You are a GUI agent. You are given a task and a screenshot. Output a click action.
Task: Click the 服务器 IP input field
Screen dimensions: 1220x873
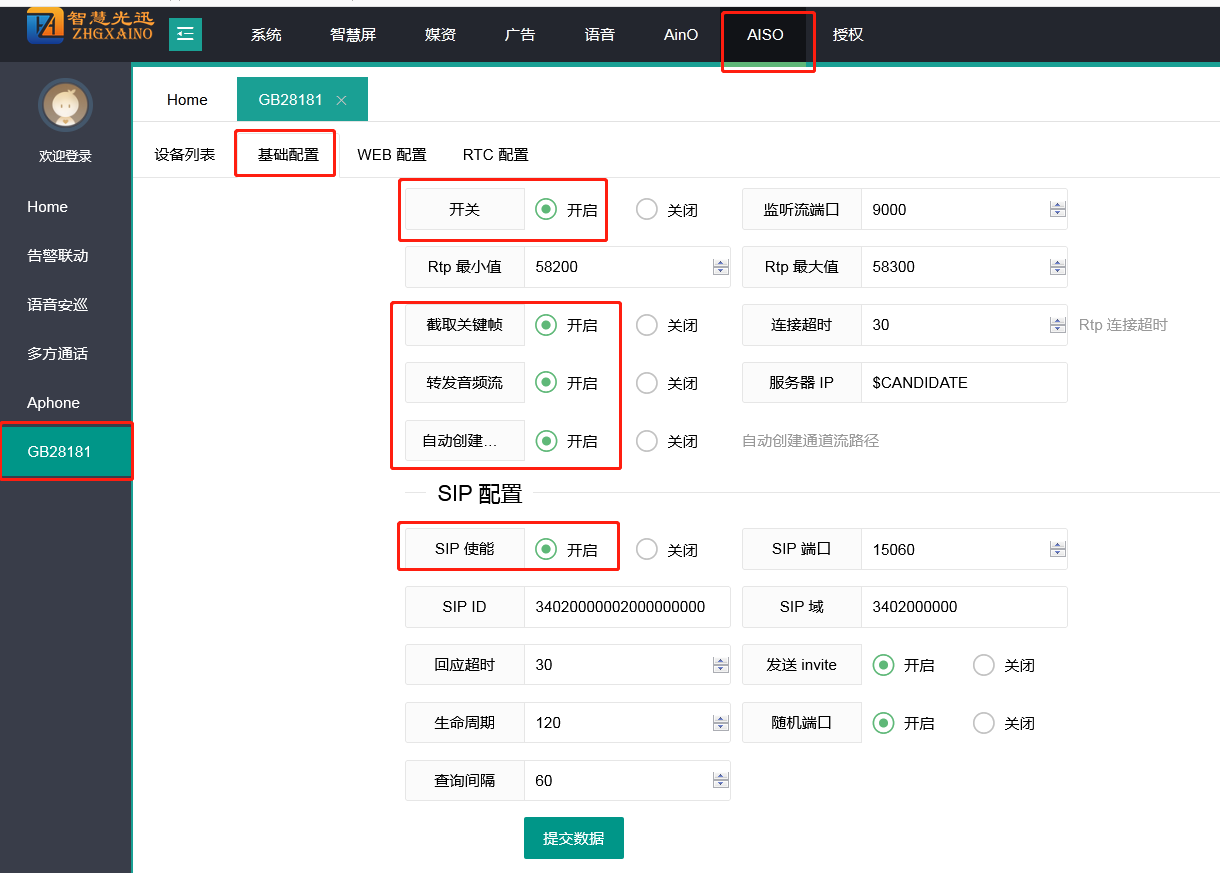pyautogui.click(x=963, y=383)
